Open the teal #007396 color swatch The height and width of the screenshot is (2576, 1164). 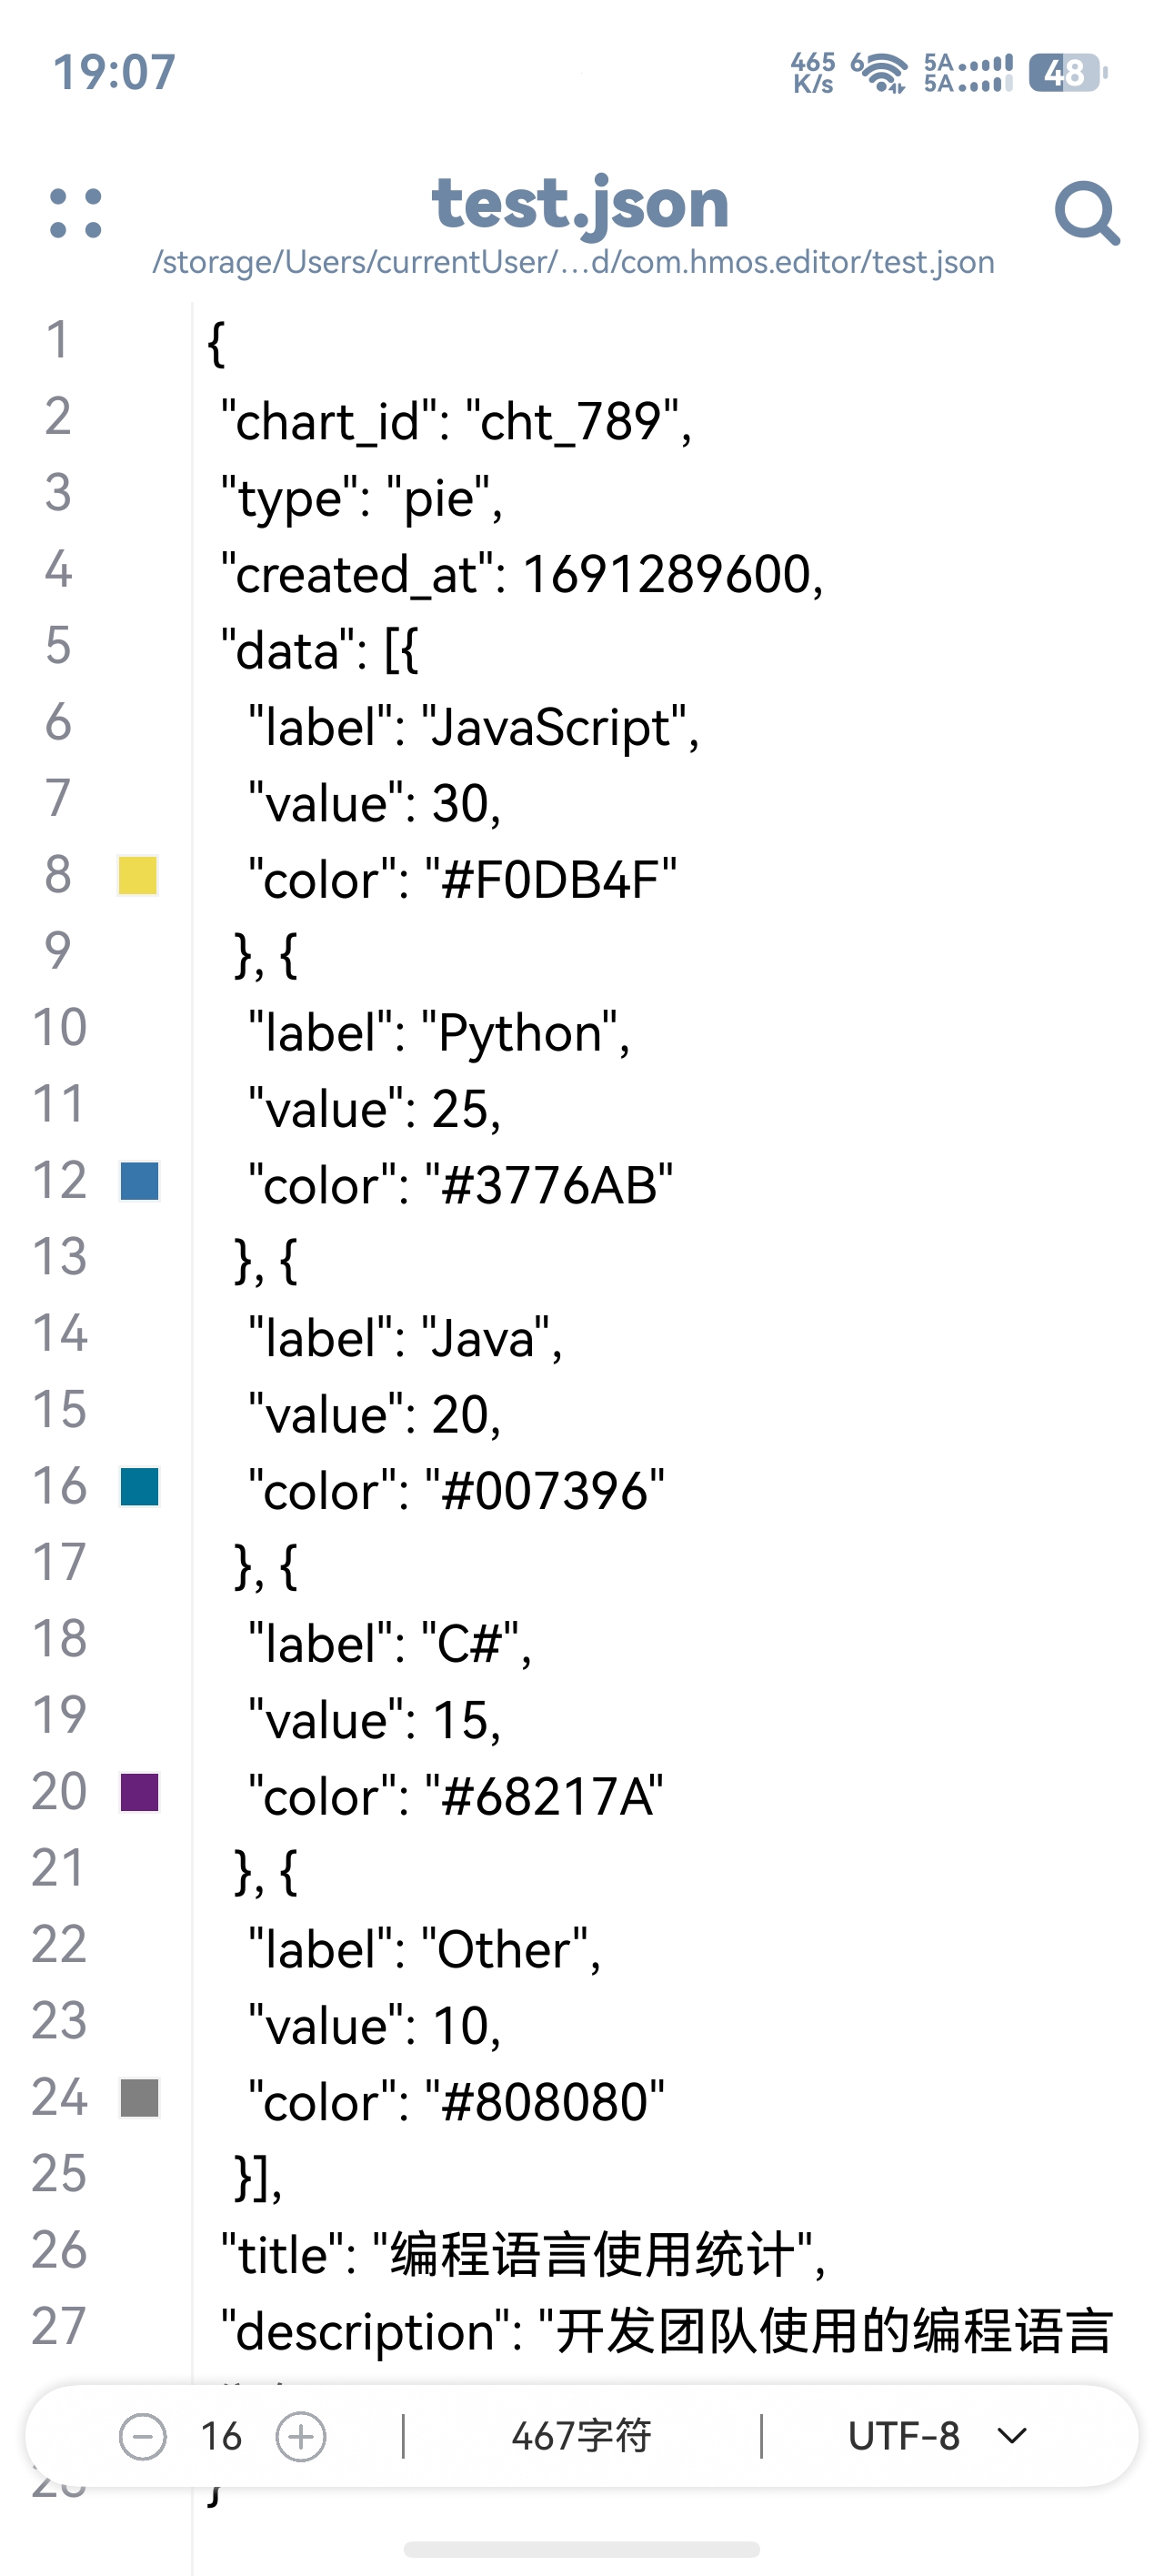[x=139, y=1487]
